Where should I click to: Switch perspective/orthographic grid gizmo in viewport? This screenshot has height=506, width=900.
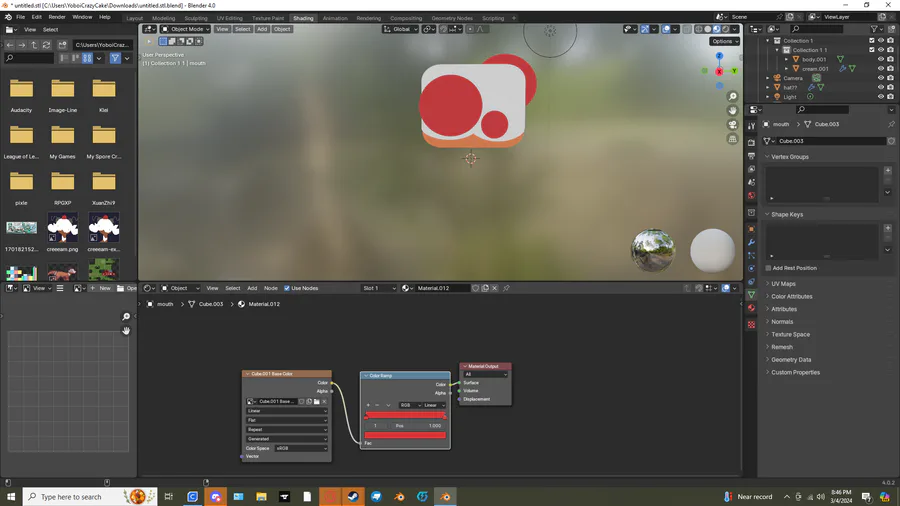pyautogui.click(x=732, y=139)
